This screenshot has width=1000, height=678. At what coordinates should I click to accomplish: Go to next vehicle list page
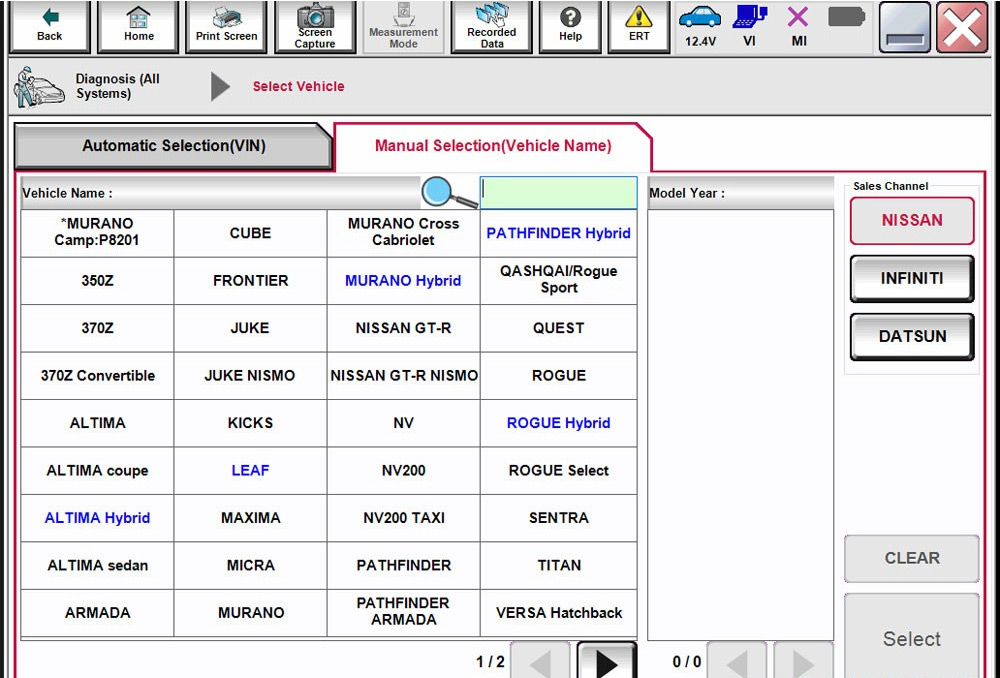tap(607, 660)
